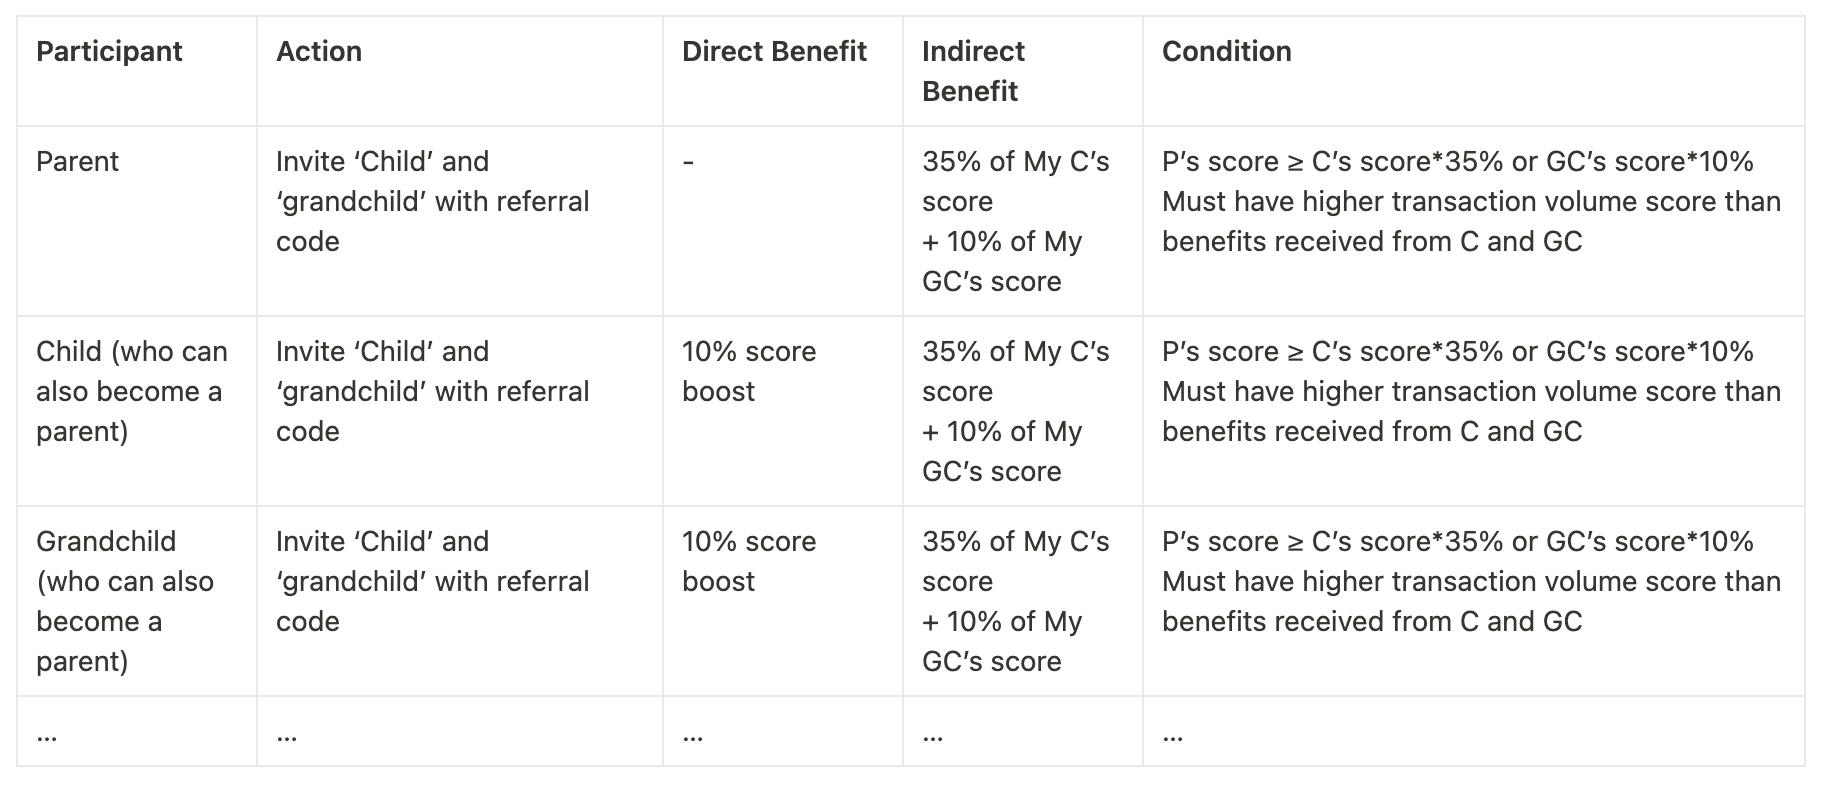Screen dimensions: 1834x790
Task: Click the Direct Benefit column header
Action: click(x=774, y=52)
